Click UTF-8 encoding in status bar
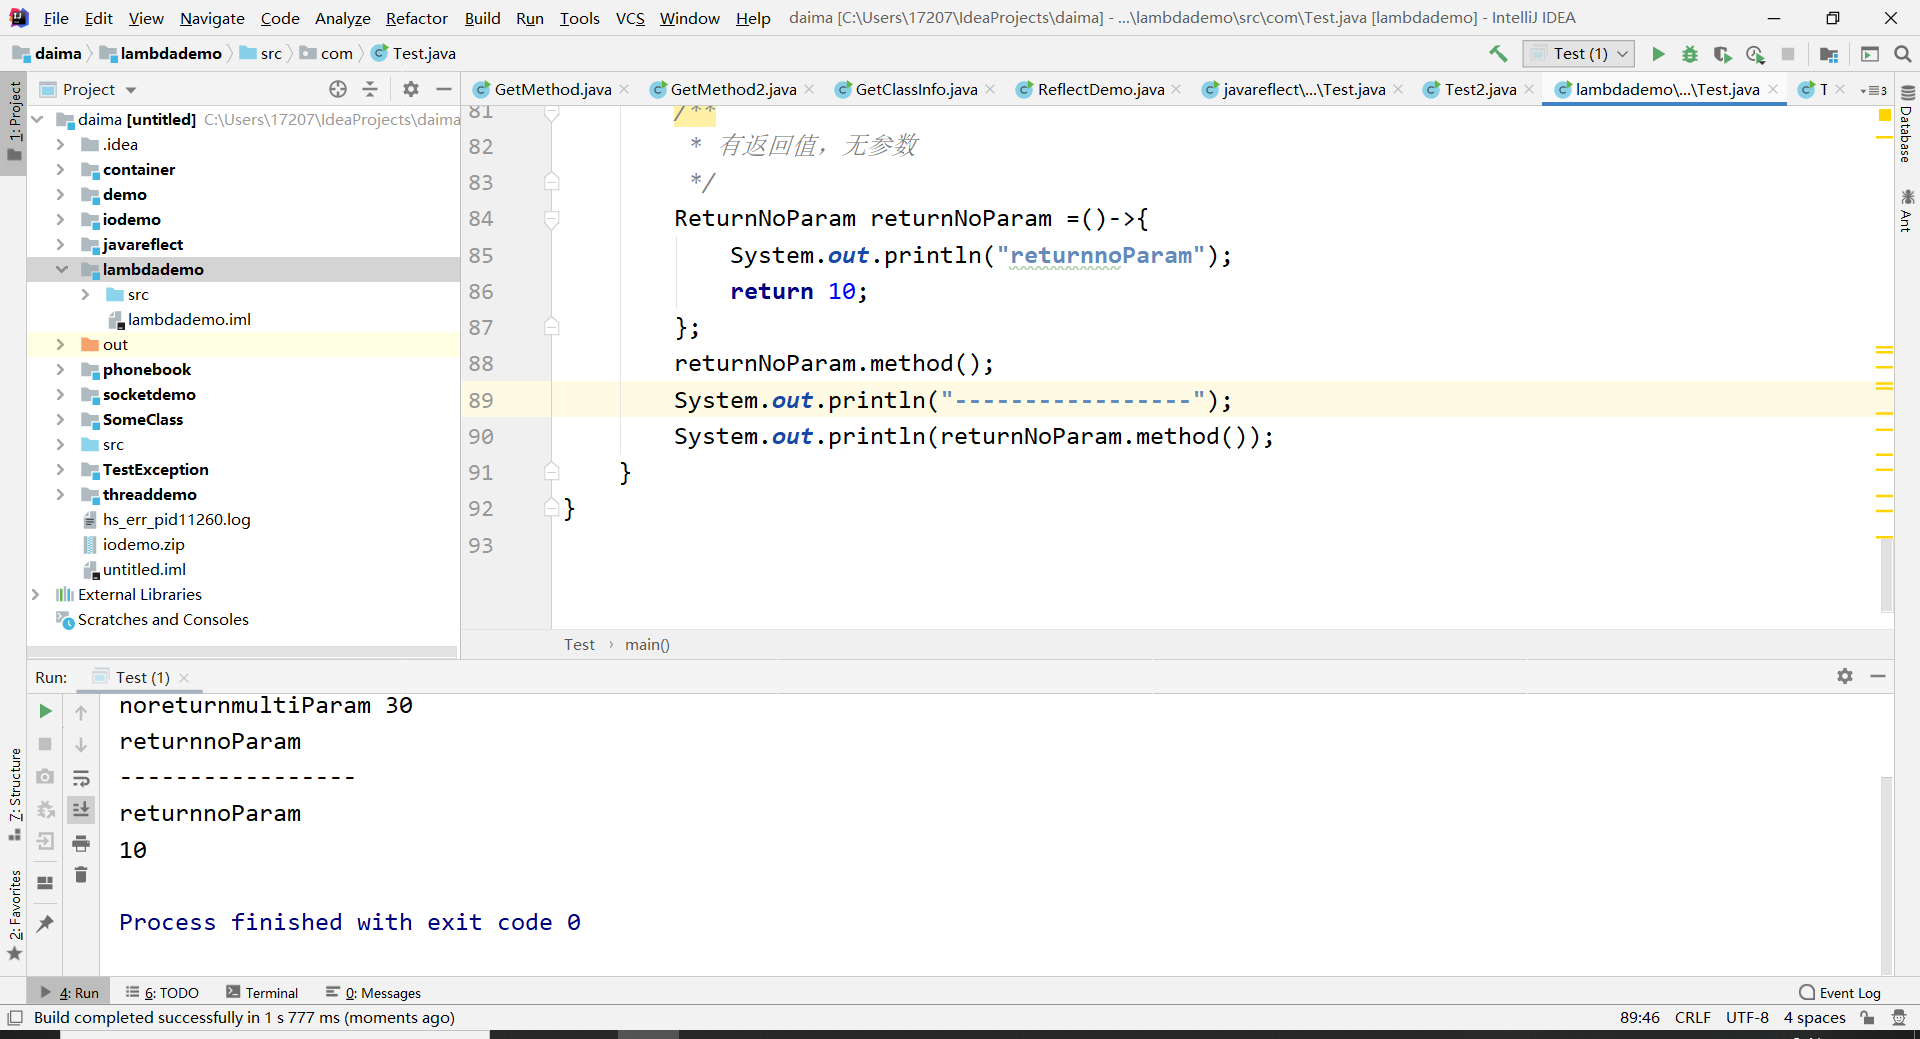The width and height of the screenshot is (1920, 1039). [1747, 1017]
